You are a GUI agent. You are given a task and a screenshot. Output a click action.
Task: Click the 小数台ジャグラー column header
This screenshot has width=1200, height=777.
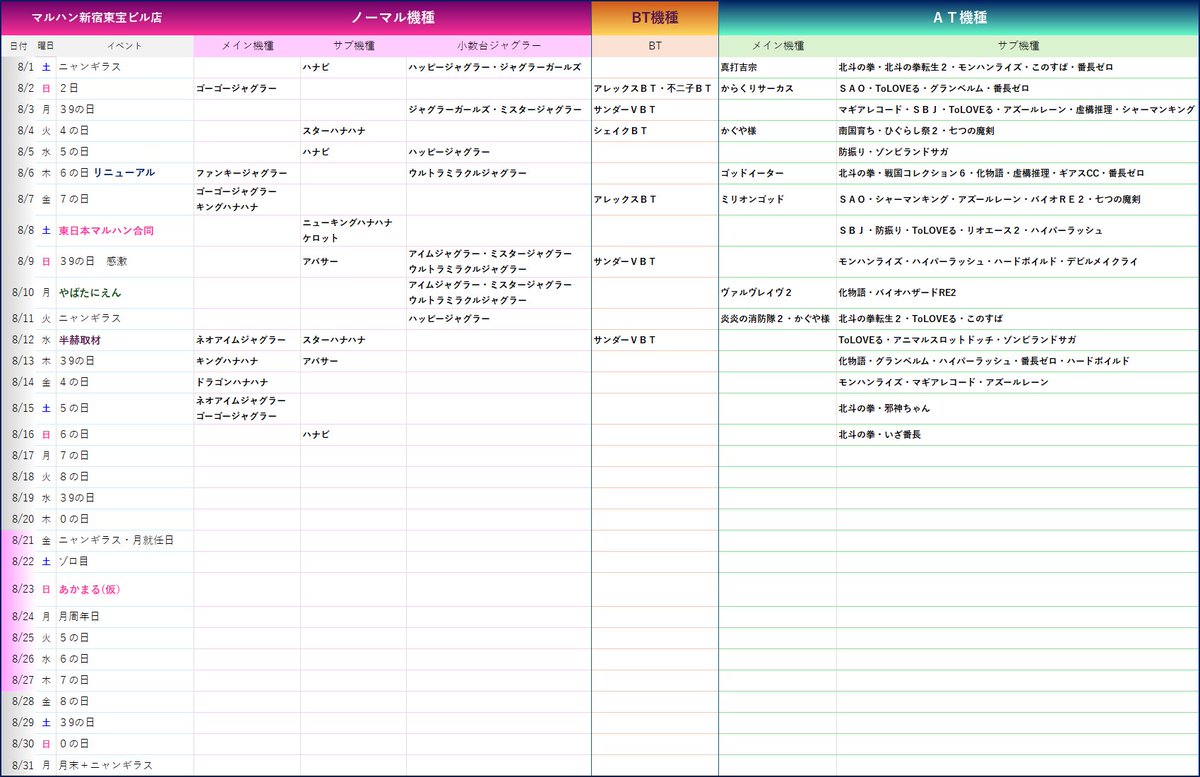(x=499, y=46)
